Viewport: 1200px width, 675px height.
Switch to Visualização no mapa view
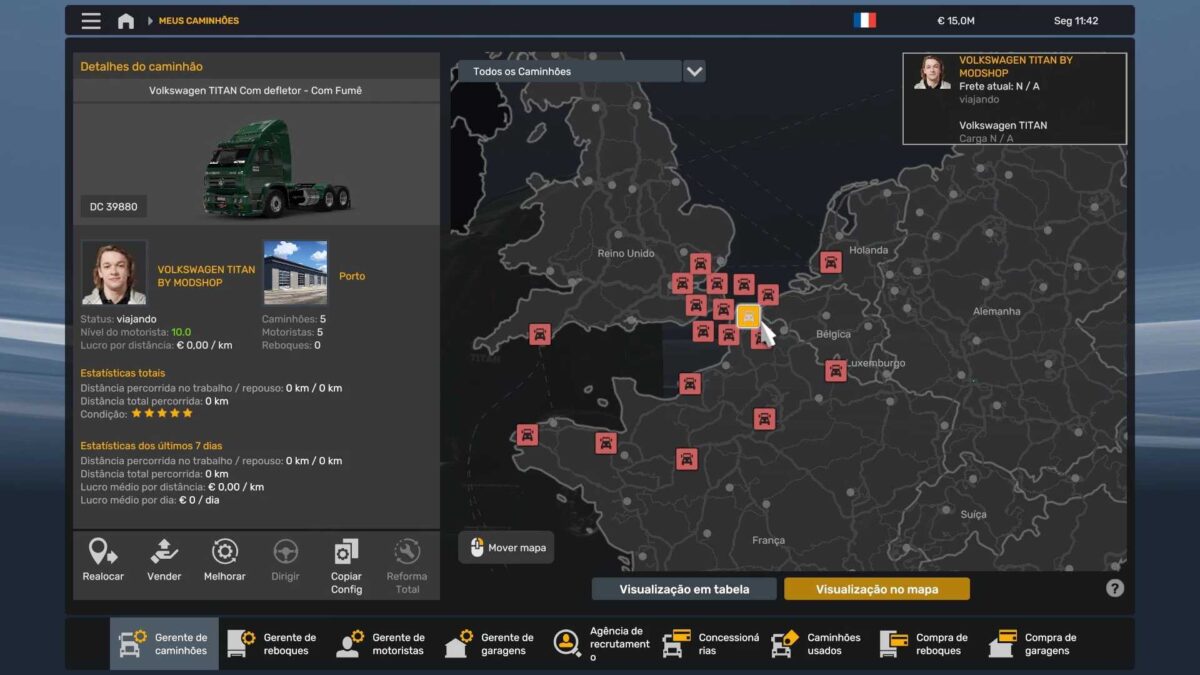[x=876, y=589]
